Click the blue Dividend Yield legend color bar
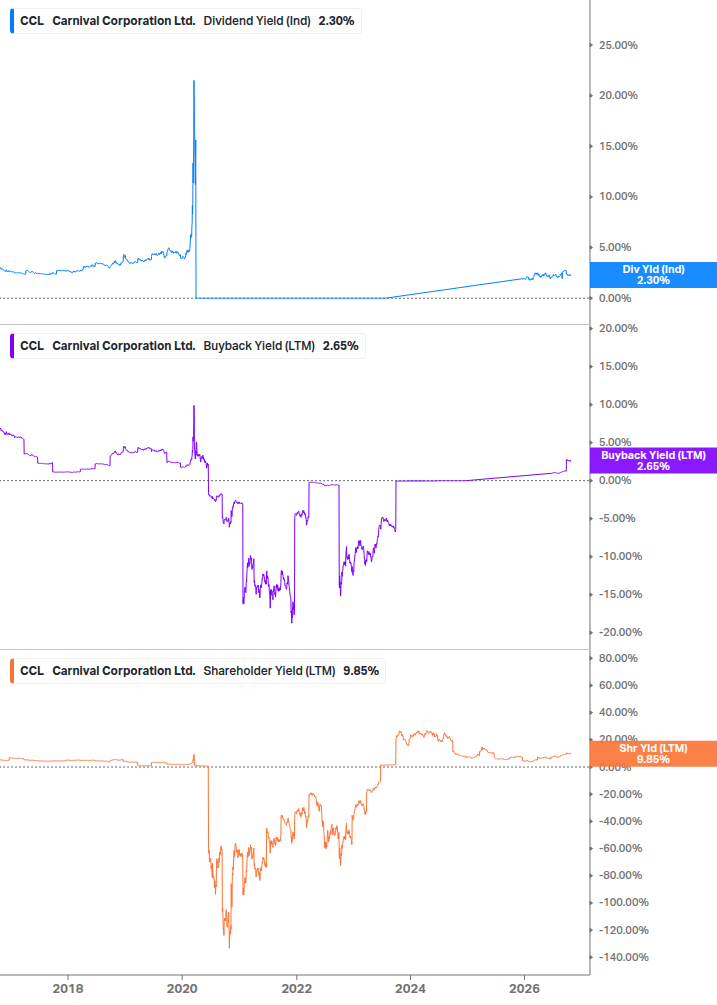 (x=12, y=21)
